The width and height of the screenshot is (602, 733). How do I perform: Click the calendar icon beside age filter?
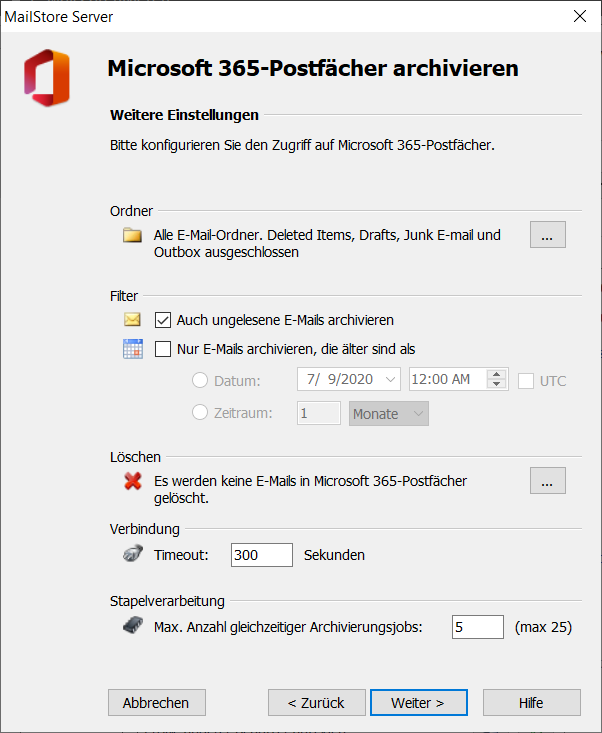pos(133,349)
